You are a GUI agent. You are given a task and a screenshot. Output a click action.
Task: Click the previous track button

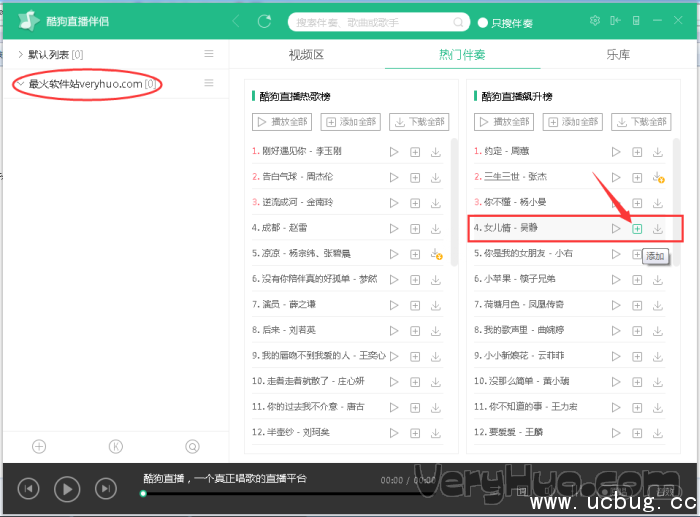point(29,488)
